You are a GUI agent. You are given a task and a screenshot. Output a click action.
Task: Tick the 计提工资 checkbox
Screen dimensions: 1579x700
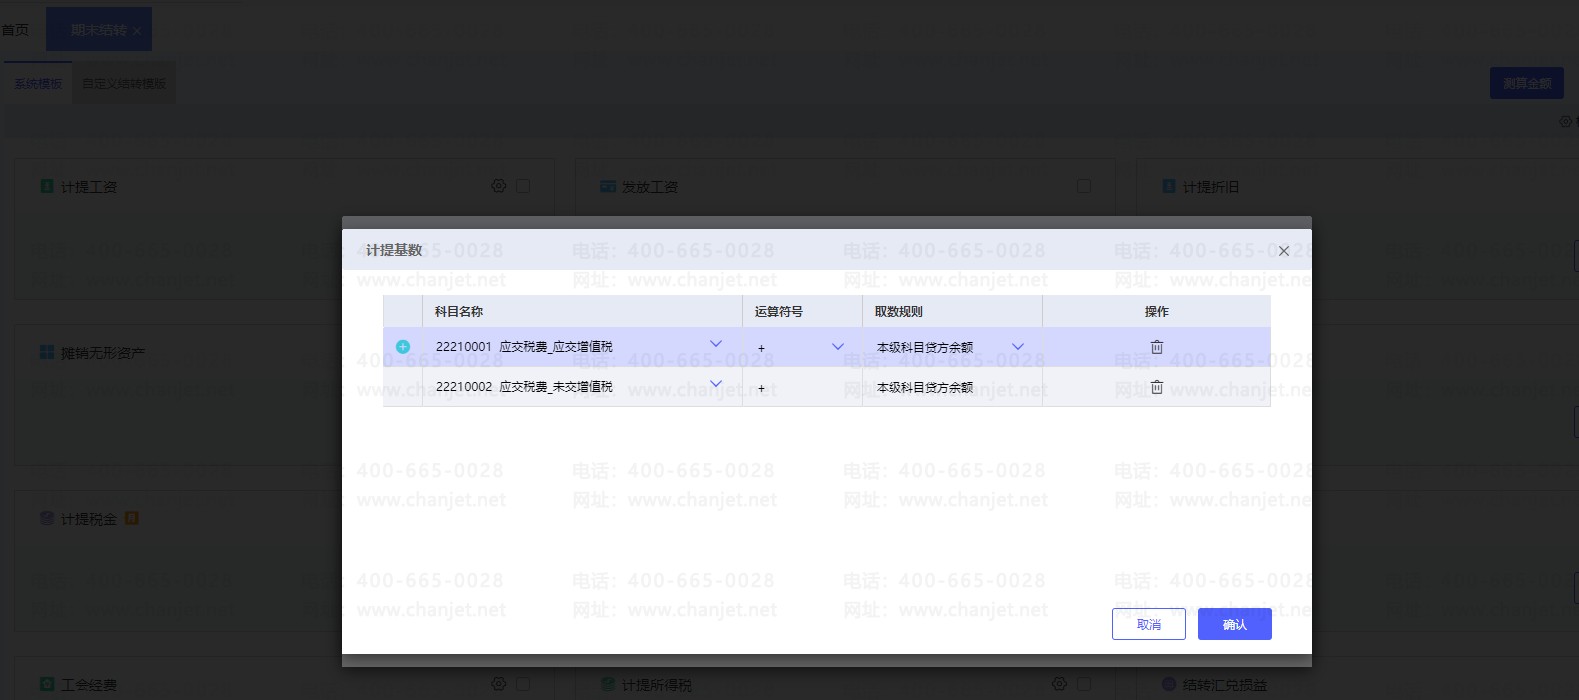coord(523,186)
